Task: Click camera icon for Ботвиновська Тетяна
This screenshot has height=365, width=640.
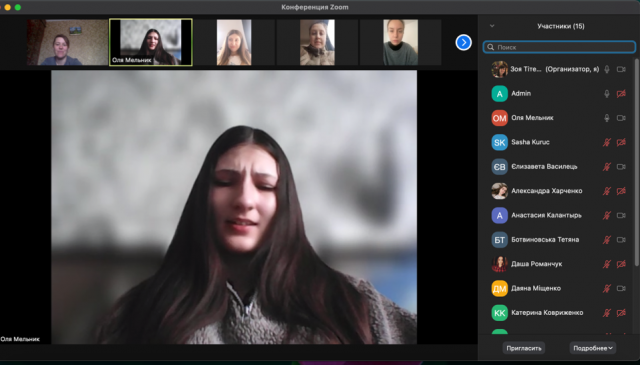Action: coord(621,240)
